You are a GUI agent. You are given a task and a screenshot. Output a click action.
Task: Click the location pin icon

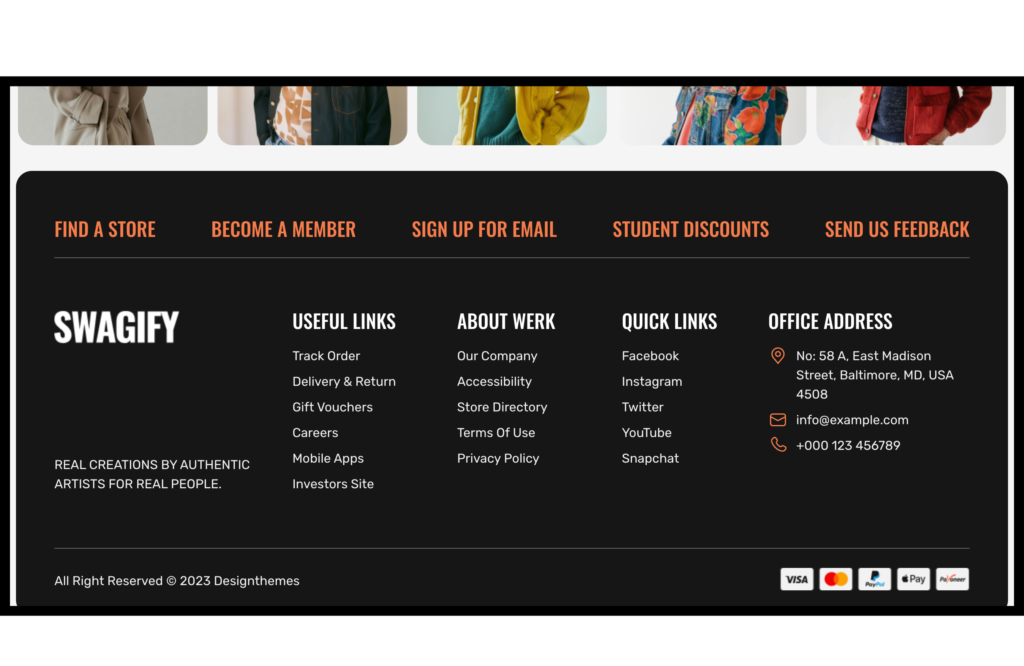click(778, 356)
